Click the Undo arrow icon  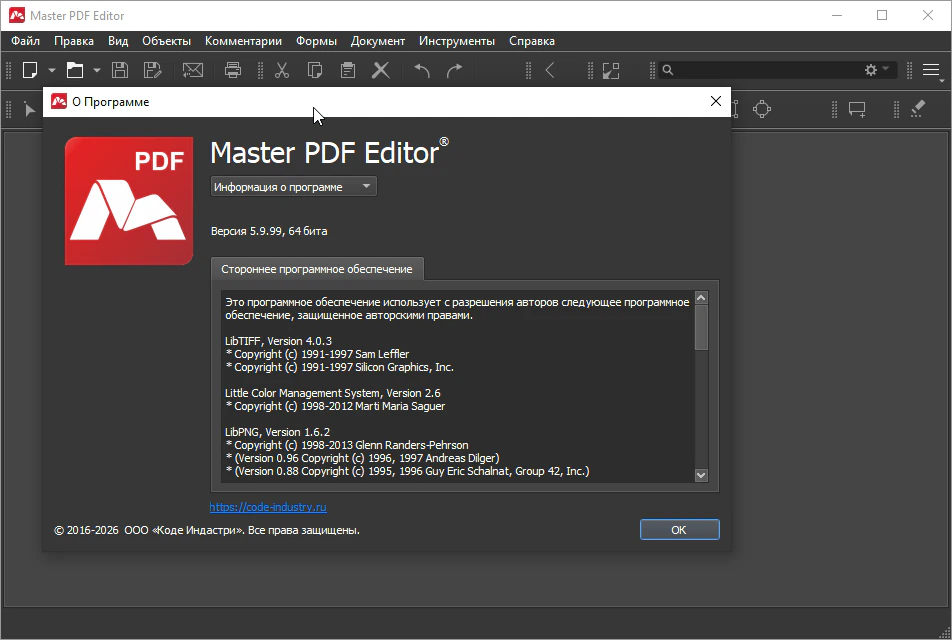(x=421, y=70)
